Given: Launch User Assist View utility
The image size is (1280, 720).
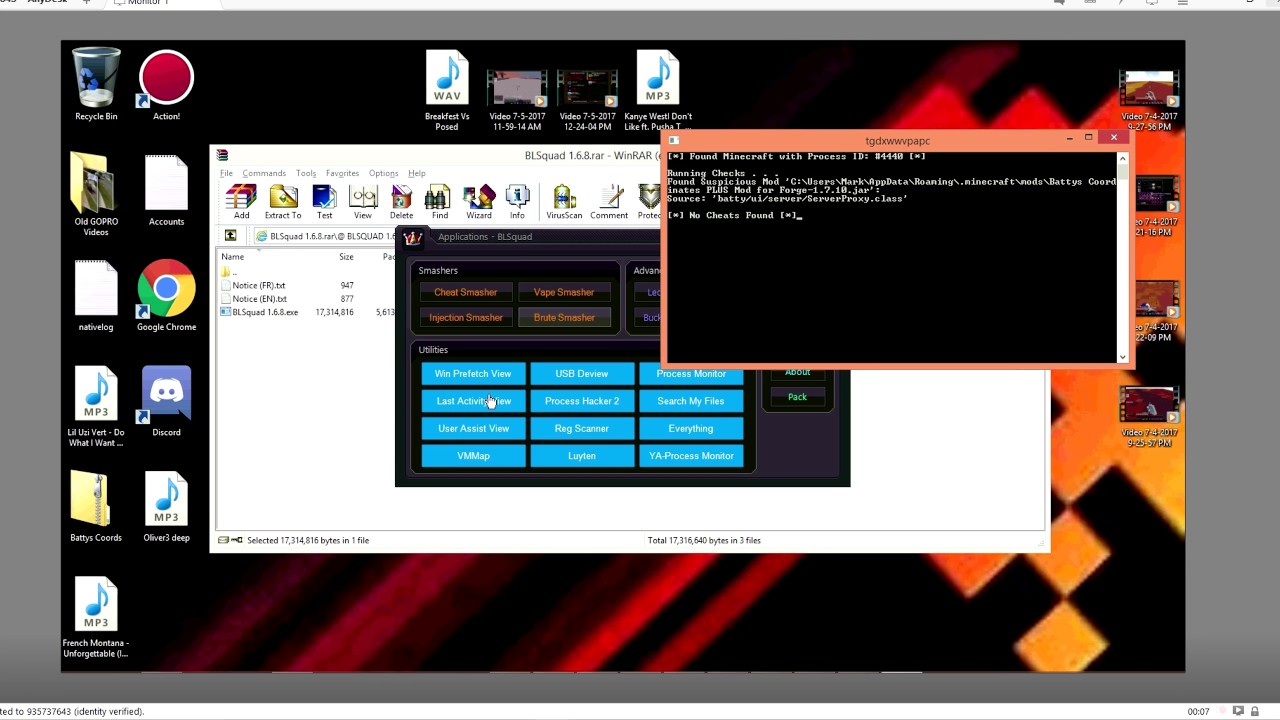Looking at the screenshot, I should coord(473,428).
